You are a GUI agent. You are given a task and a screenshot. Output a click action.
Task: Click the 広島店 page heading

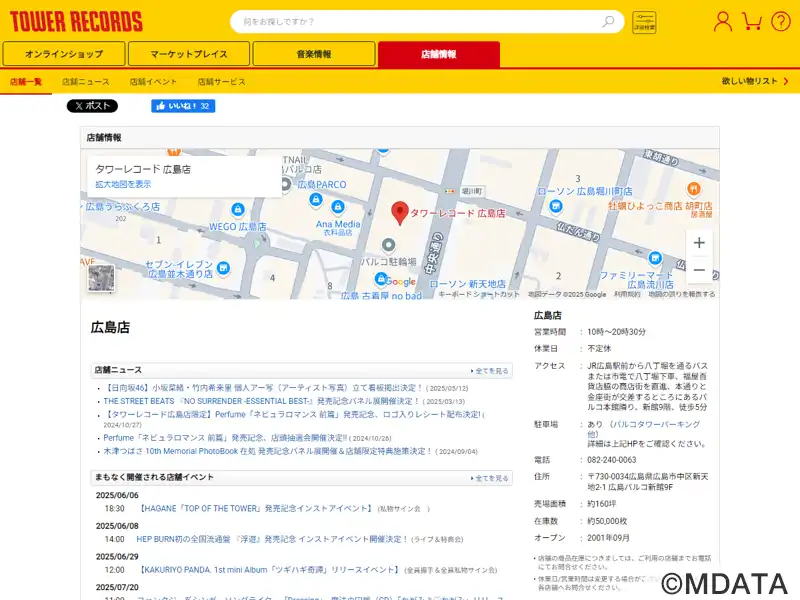[110, 327]
